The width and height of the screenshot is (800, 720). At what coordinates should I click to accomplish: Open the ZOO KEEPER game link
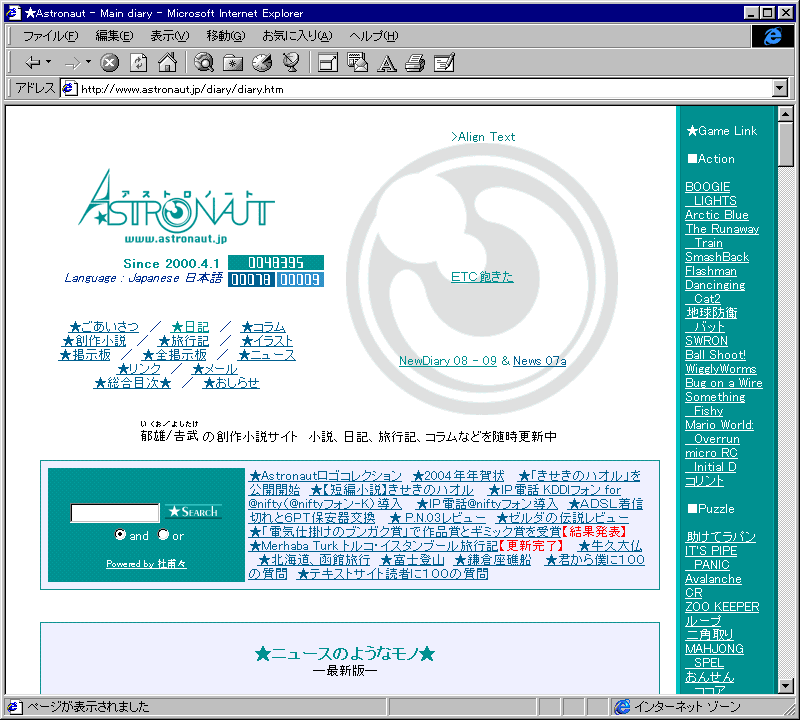pos(722,607)
